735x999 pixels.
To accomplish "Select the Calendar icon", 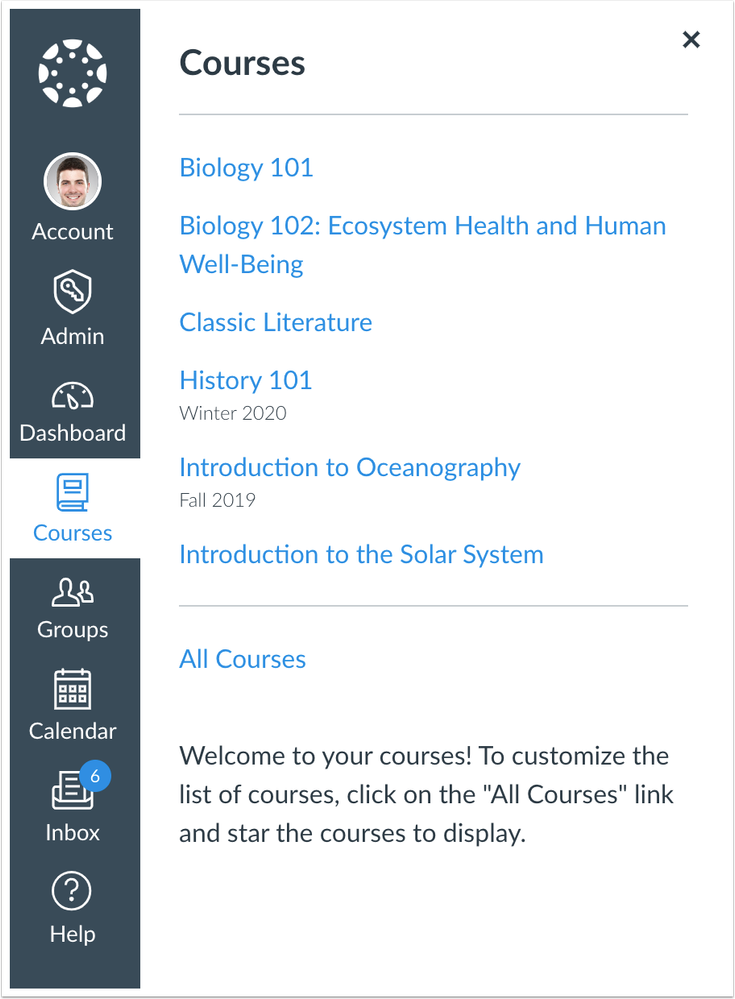I will pos(72,690).
